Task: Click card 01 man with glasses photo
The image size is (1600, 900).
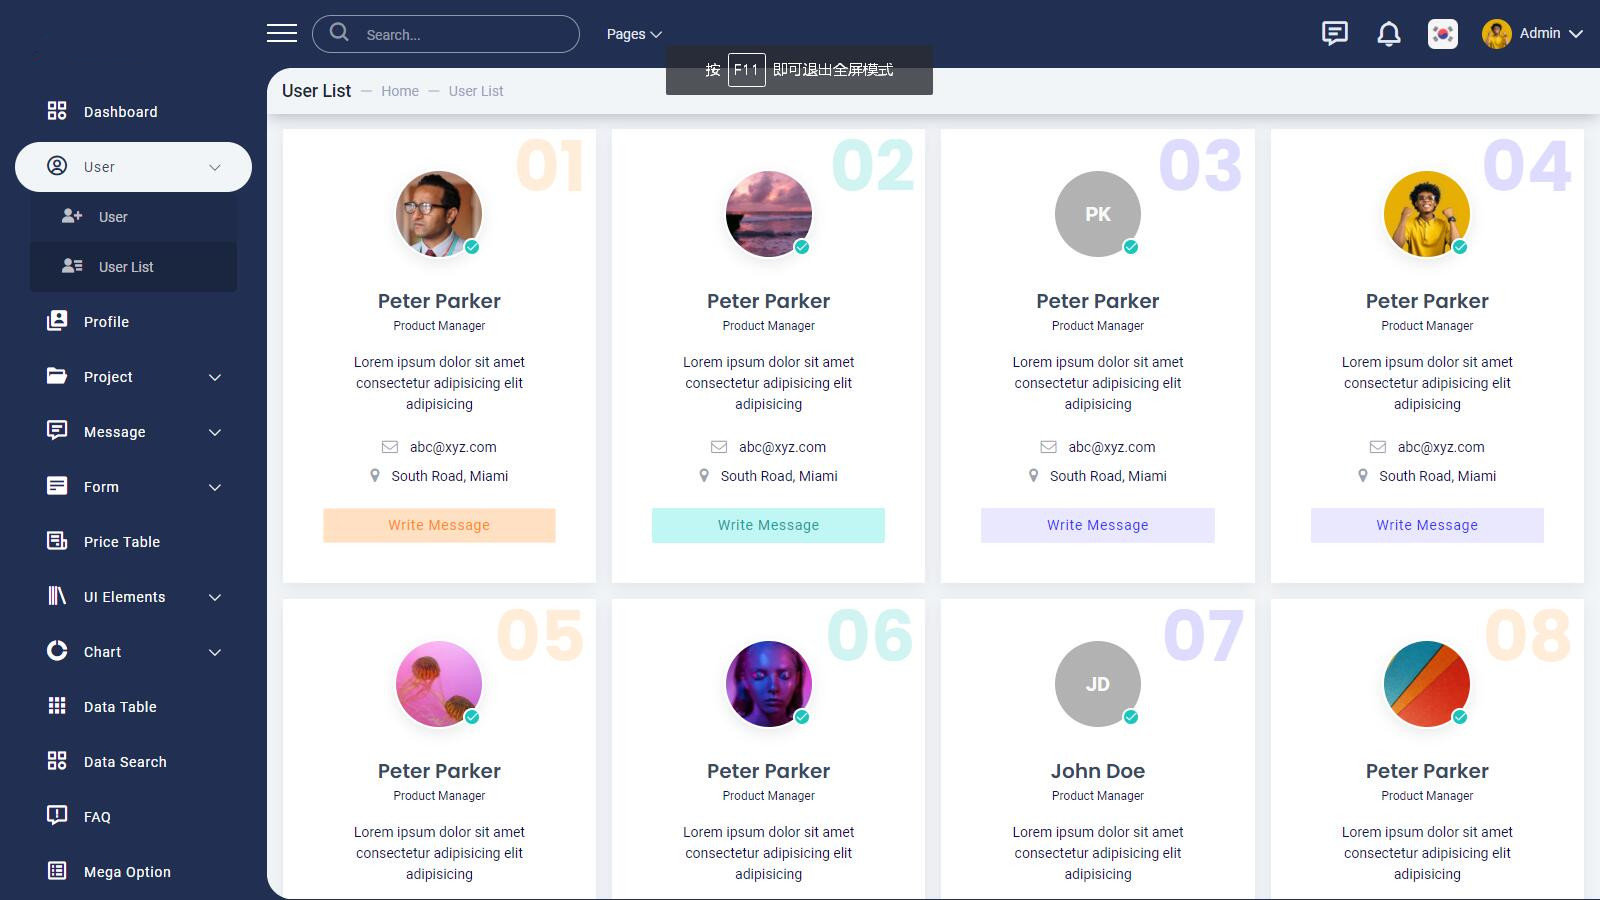Action: click(439, 214)
